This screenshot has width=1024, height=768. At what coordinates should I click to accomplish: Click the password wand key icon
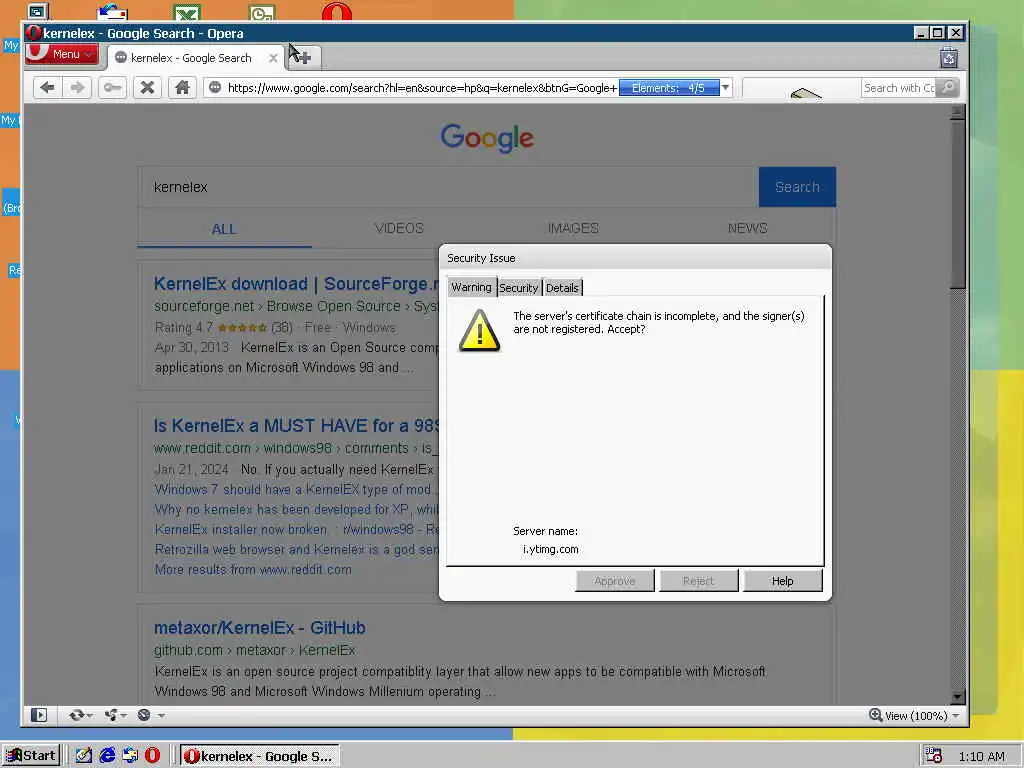[x=112, y=88]
